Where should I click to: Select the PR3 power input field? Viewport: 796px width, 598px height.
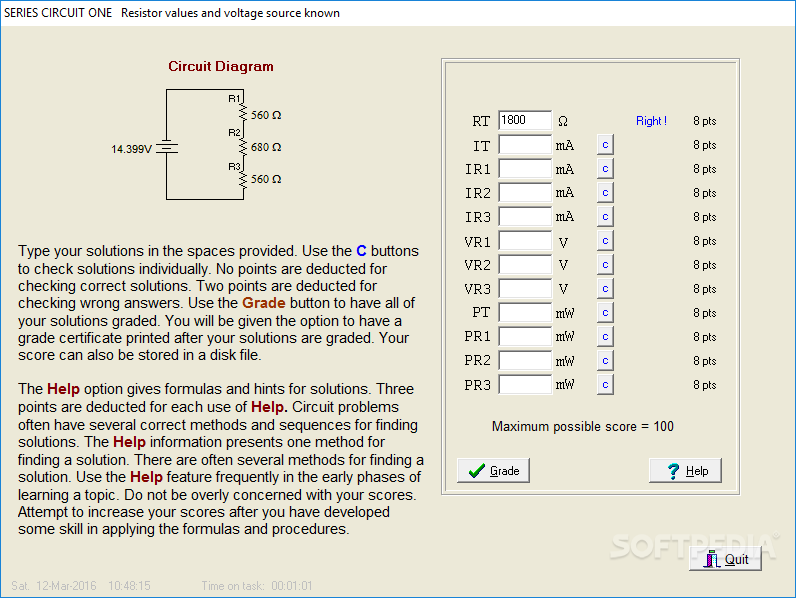click(x=525, y=385)
